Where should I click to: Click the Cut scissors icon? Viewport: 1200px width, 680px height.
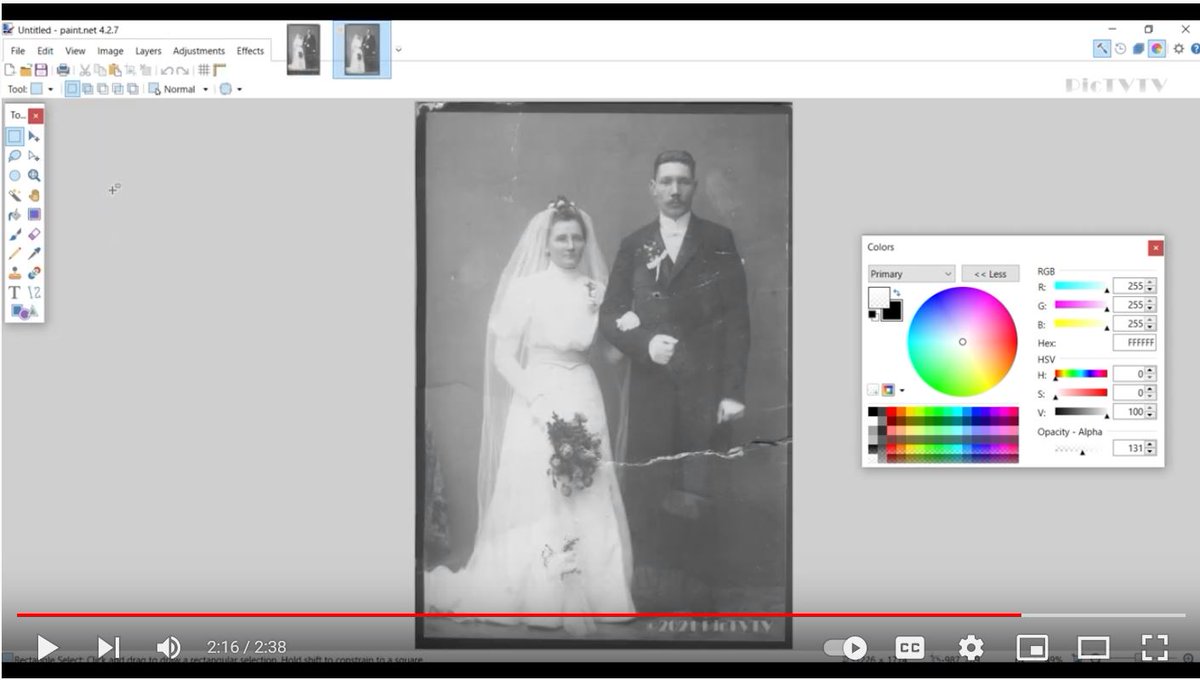click(x=85, y=70)
